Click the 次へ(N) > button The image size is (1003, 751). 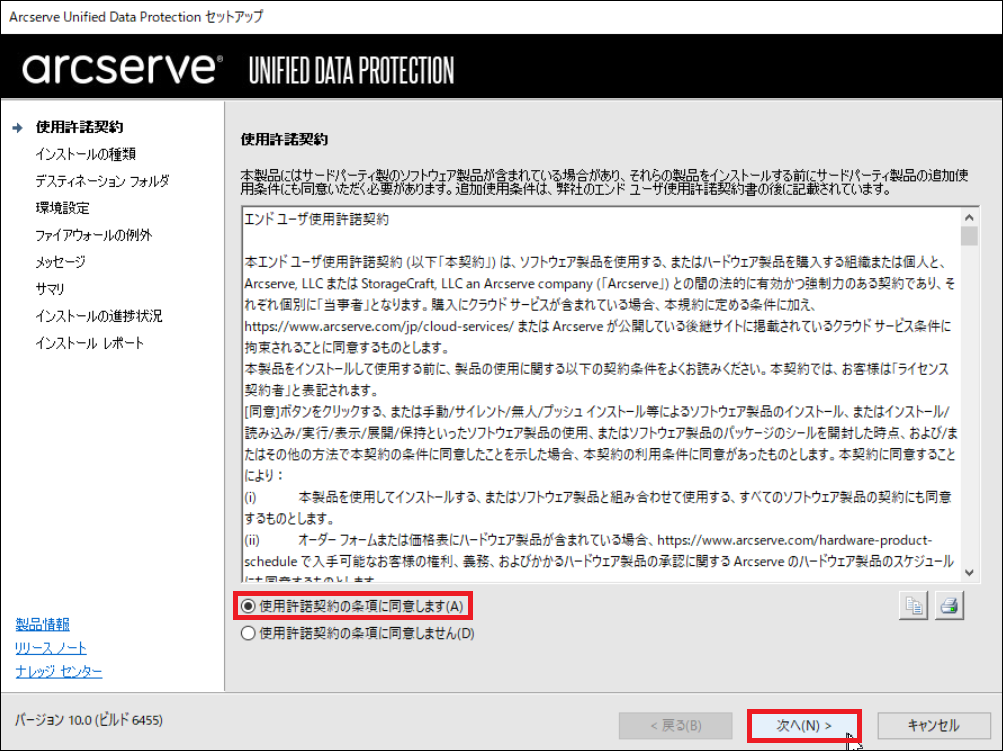pos(804,726)
